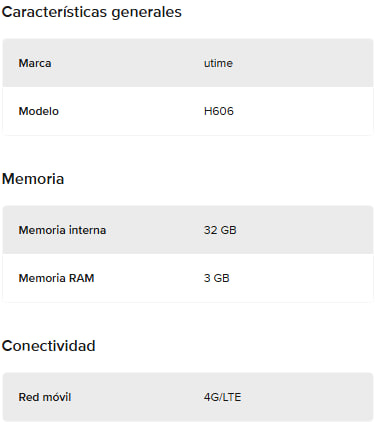The image size is (375, 422).
Task: Click the Memoria section heading
Action: 33,179
